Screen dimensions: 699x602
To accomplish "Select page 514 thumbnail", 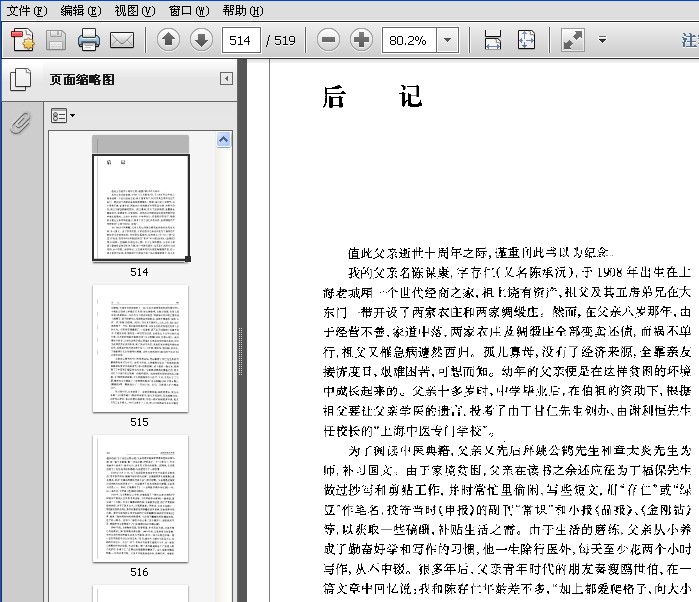I will click(140, 207).
